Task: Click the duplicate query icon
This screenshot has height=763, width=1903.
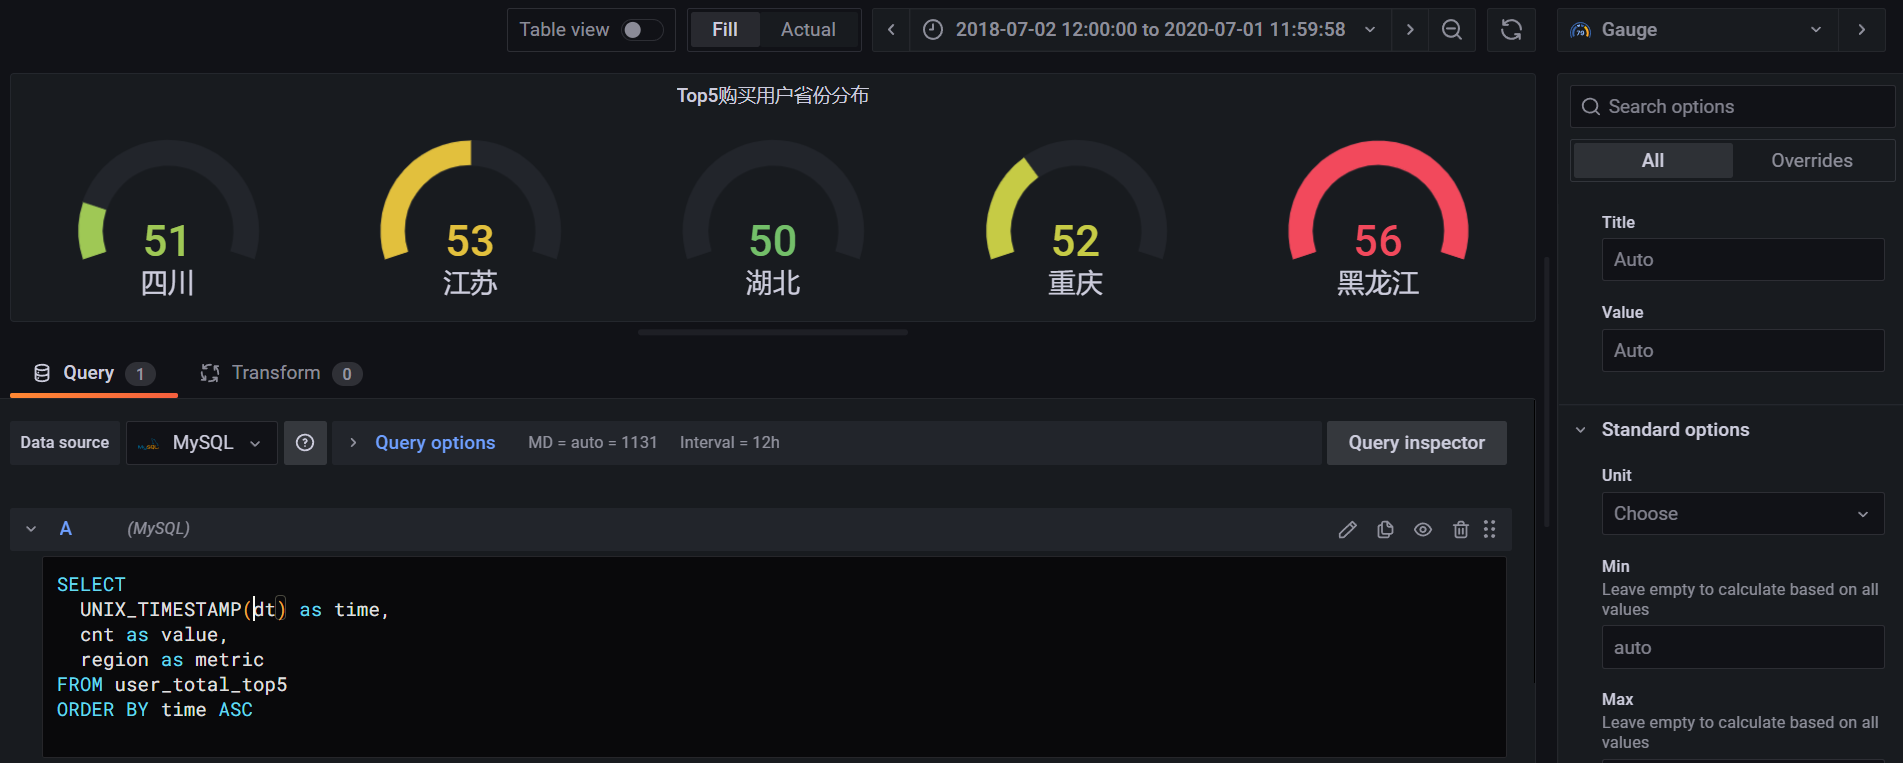Action: [1385, 529]
